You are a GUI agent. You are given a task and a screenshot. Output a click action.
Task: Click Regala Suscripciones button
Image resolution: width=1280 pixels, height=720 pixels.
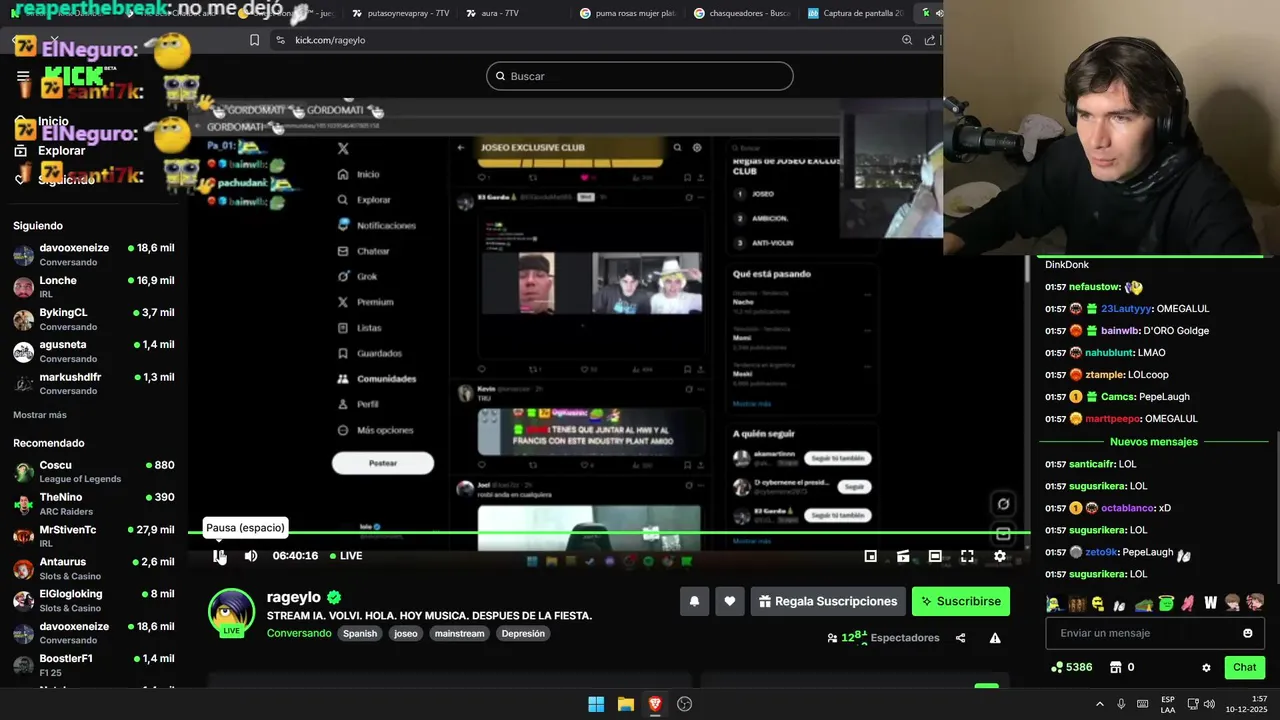828,601
